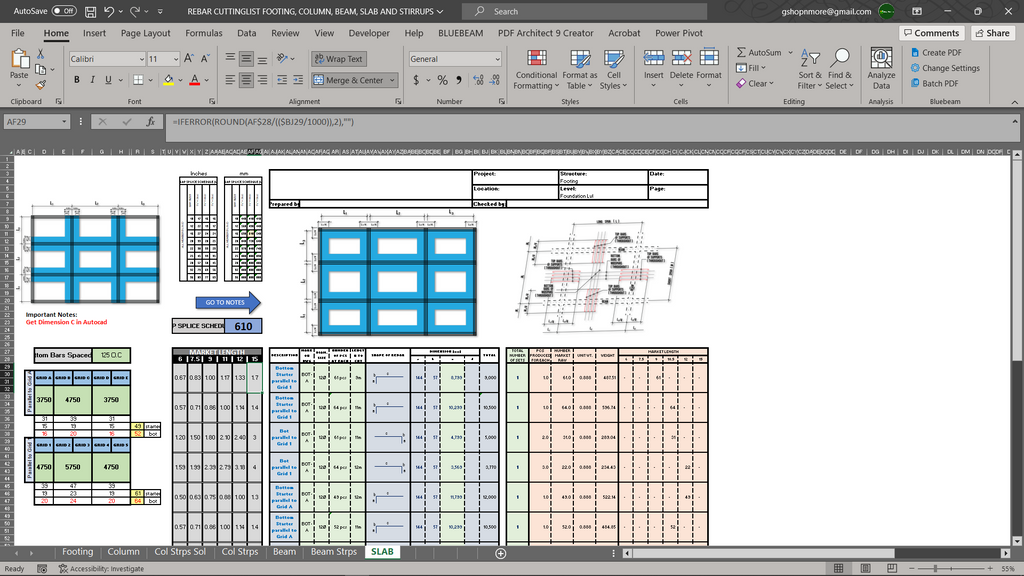Open the Formulas ribbon tab
This screenshot has height=576, width=1024.
pyautogui.click(x=204, y=33)
